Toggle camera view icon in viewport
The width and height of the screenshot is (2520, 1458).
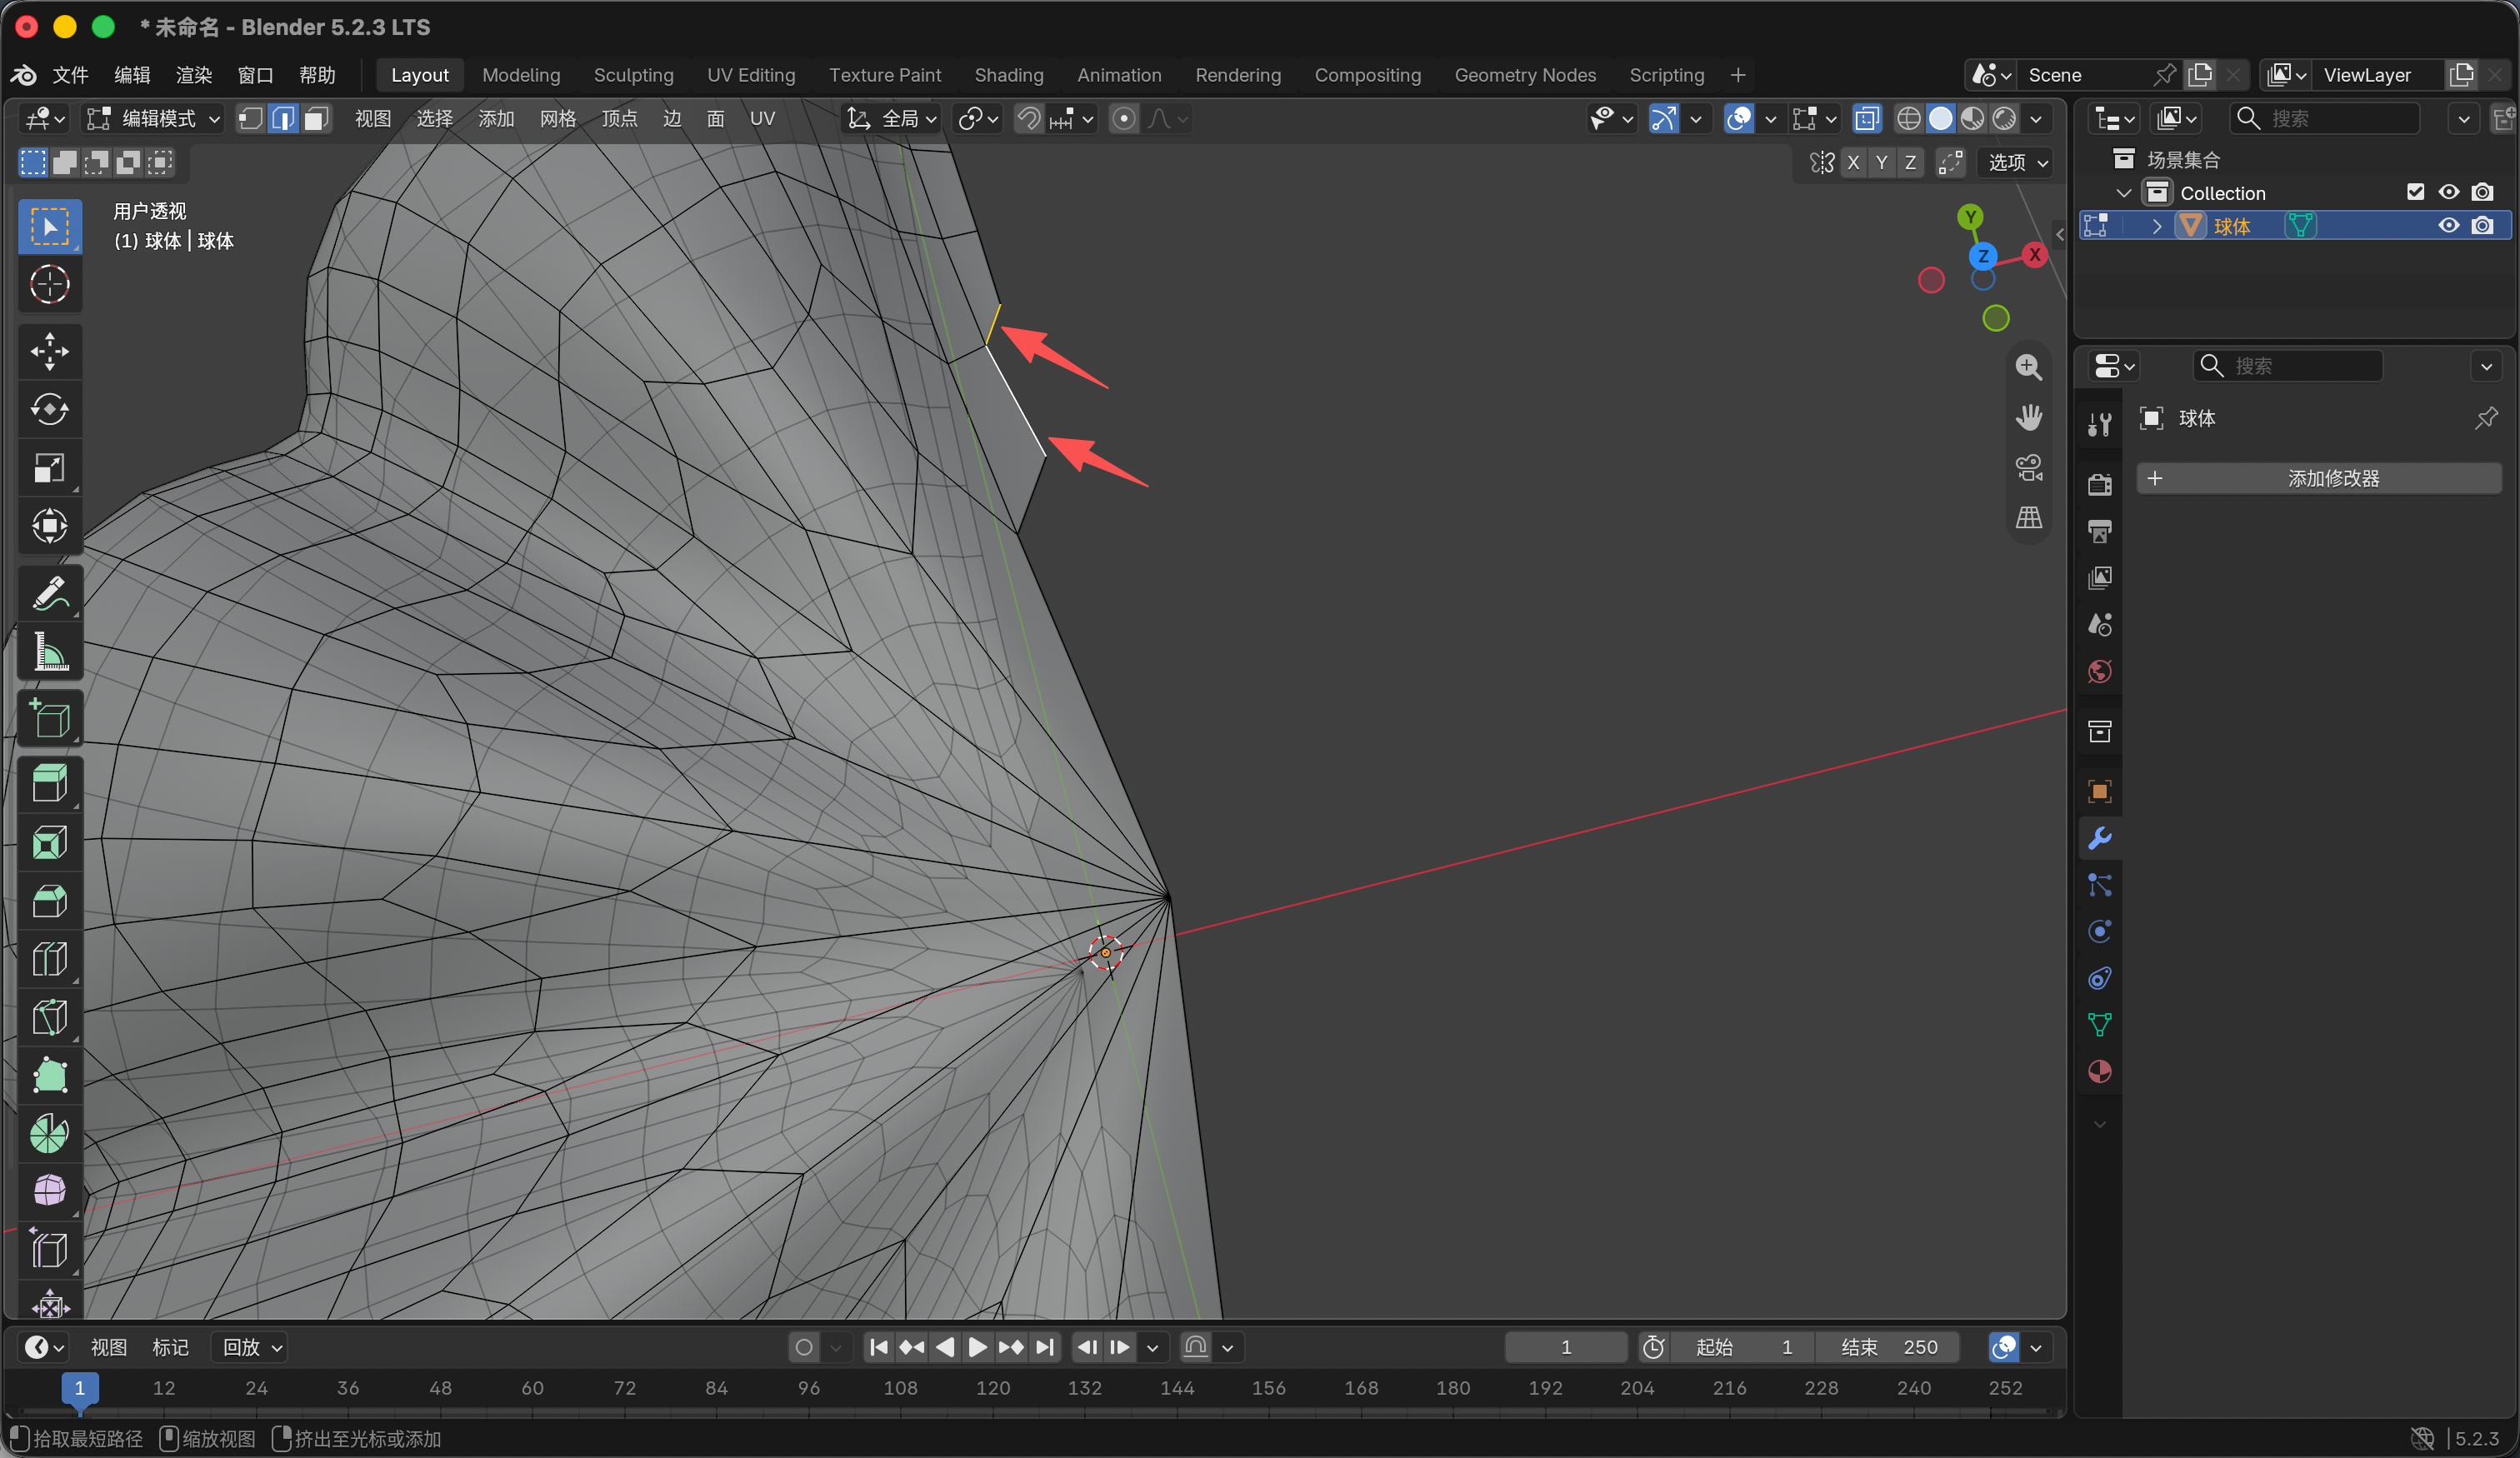pyautogui.click(x=2028, y=468)
